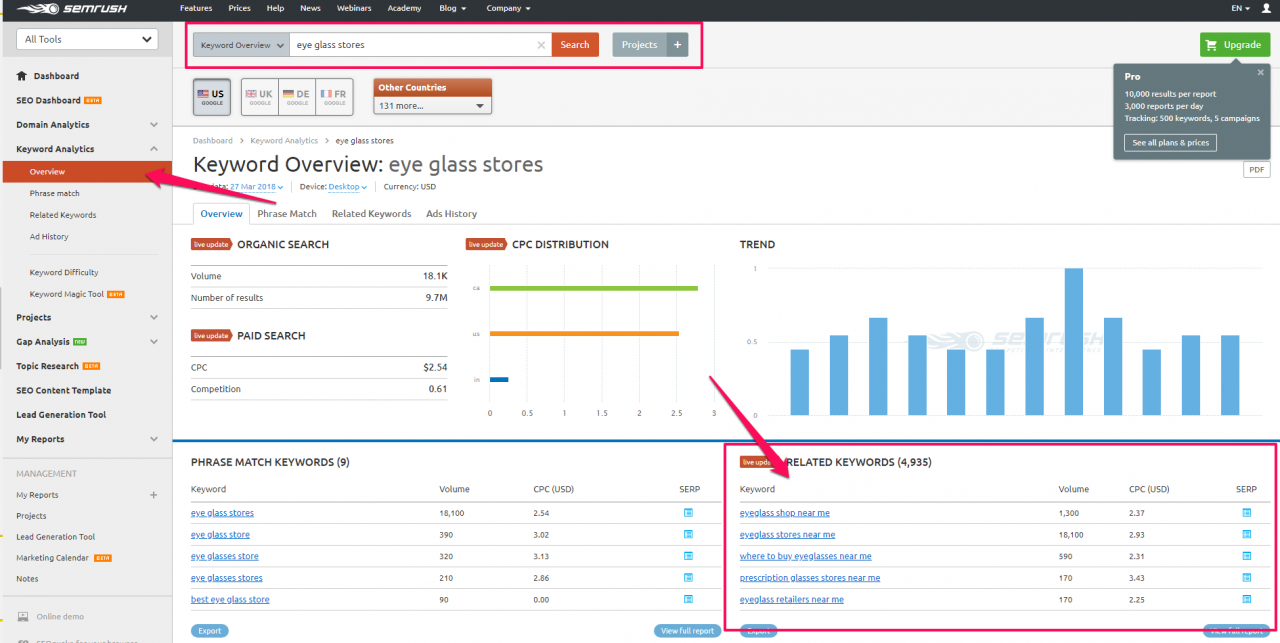Close the Pro plan popup

(1261, 72)
